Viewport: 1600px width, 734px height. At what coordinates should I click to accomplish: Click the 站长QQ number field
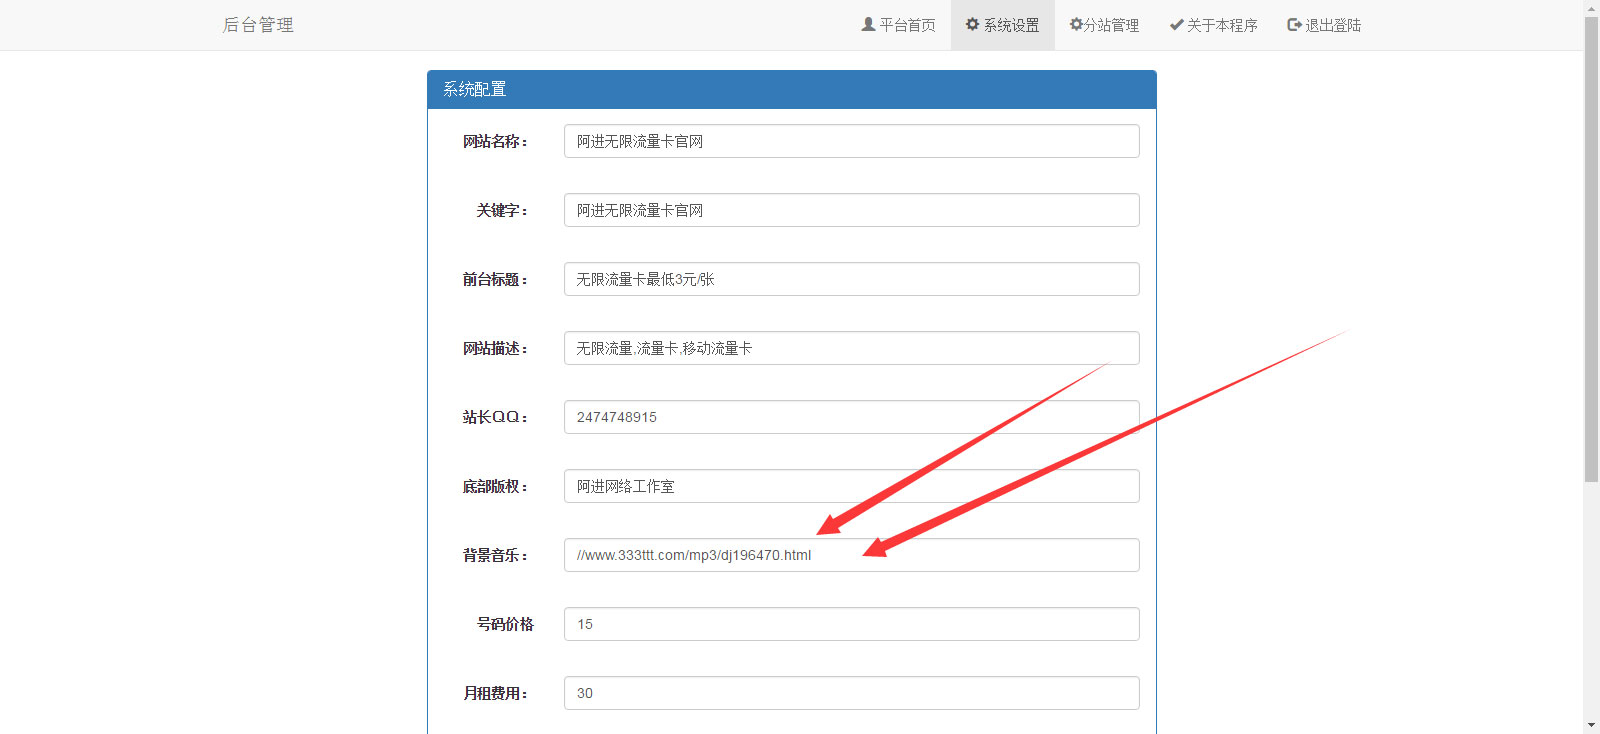pos(851,417)
